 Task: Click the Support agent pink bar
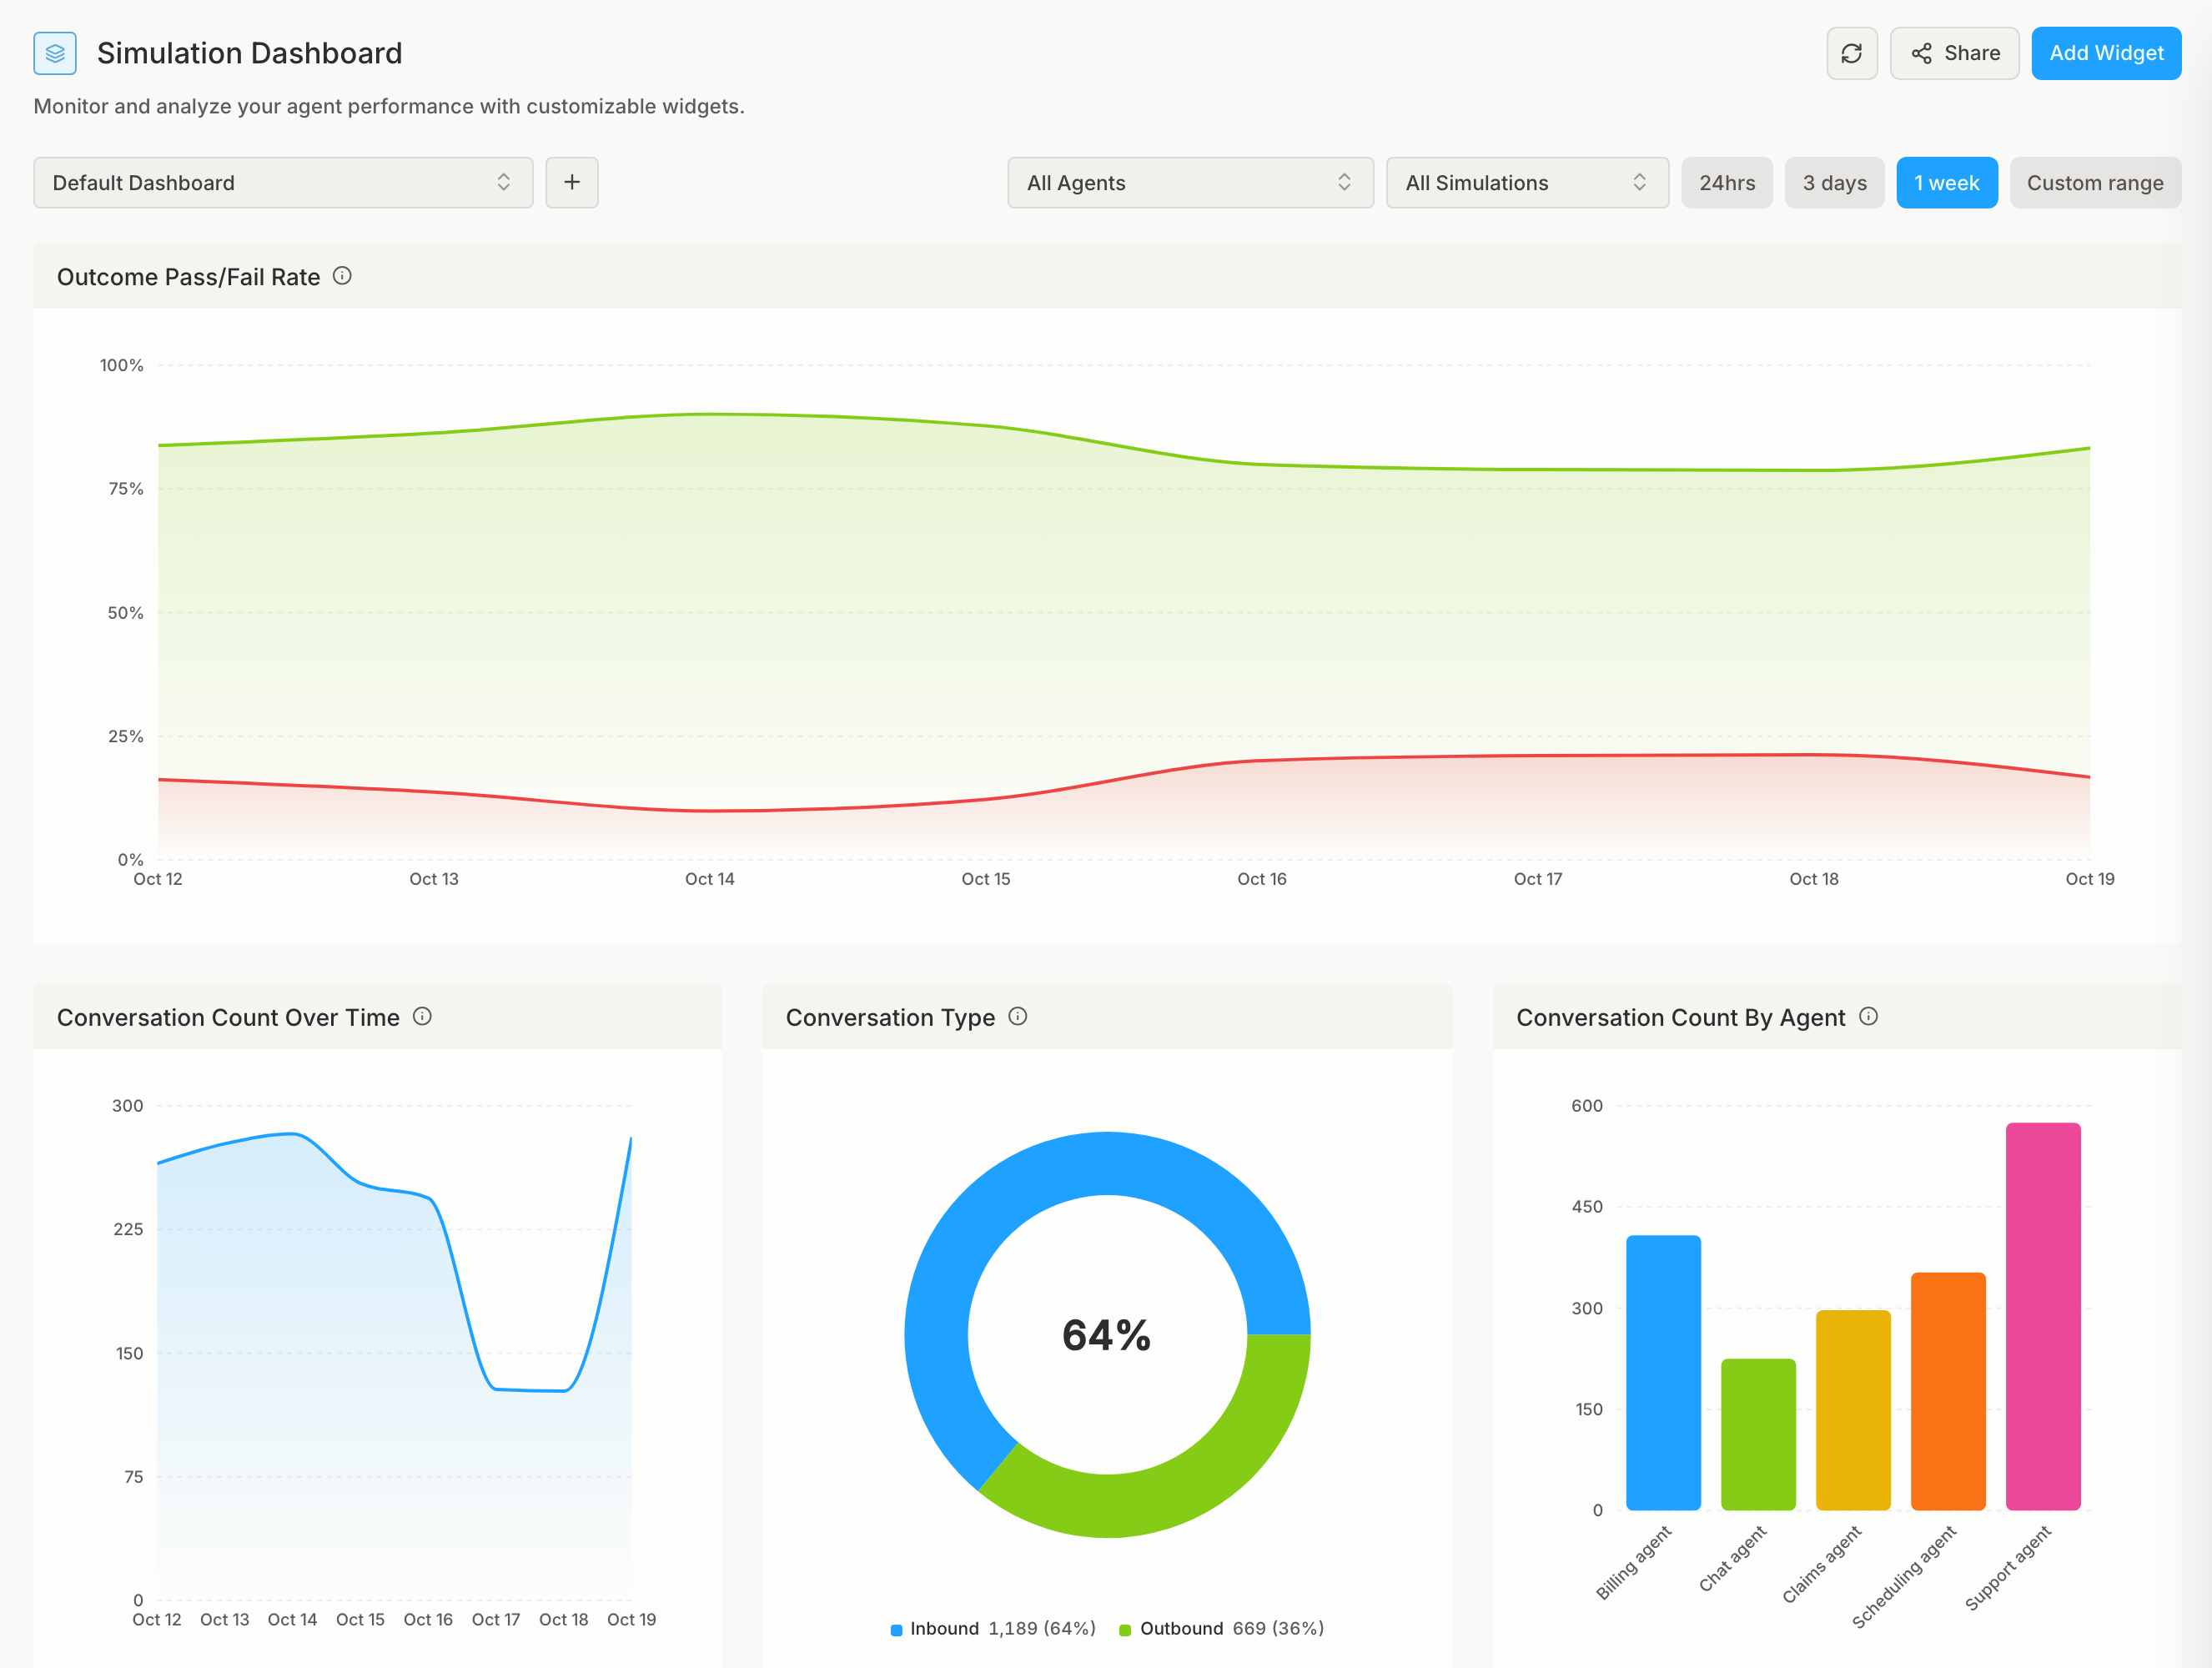(2043, 1316)
